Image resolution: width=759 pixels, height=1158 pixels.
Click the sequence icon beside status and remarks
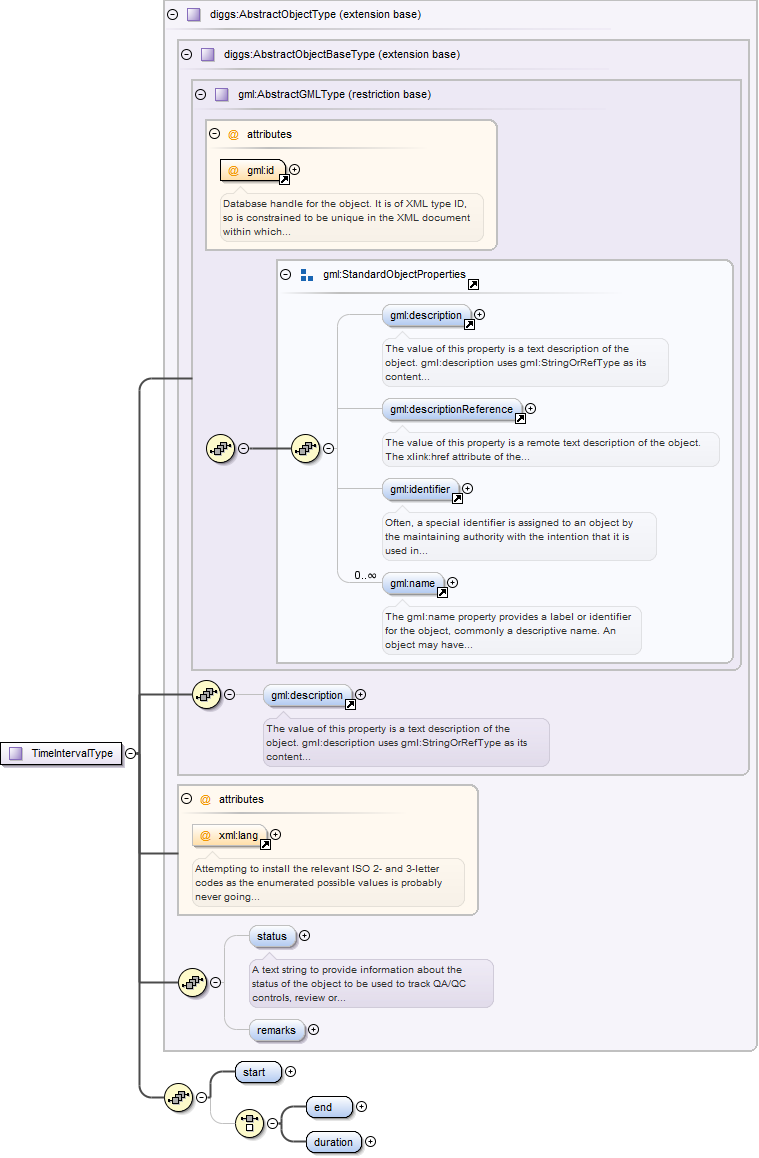click(x=192, y=982)
